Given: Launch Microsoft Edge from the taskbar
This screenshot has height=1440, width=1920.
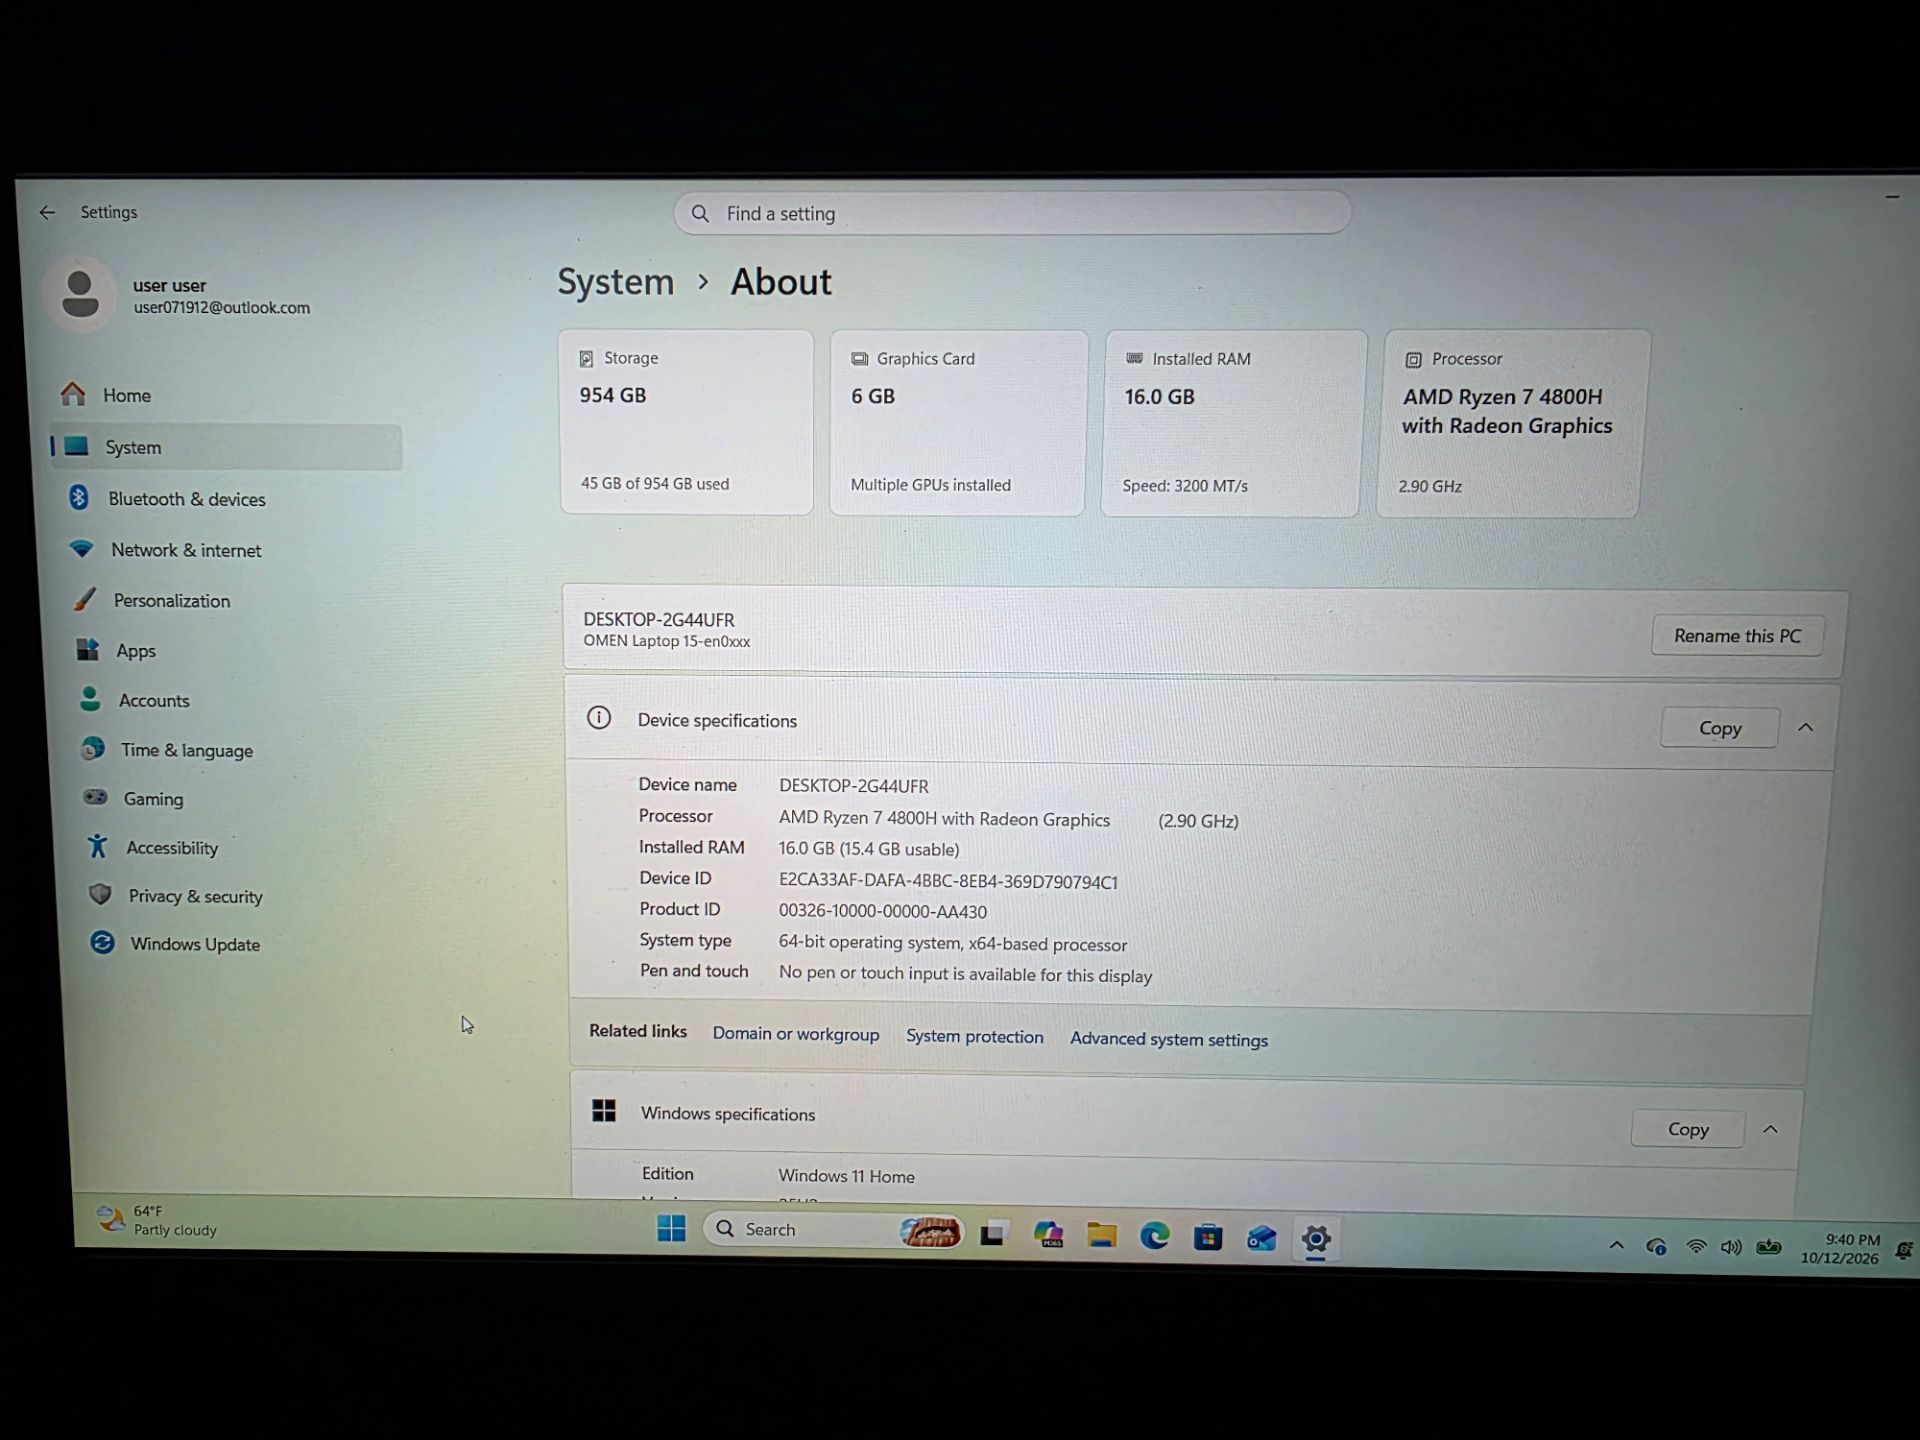Looking at the screenshot, I should coord(1155,1237).
